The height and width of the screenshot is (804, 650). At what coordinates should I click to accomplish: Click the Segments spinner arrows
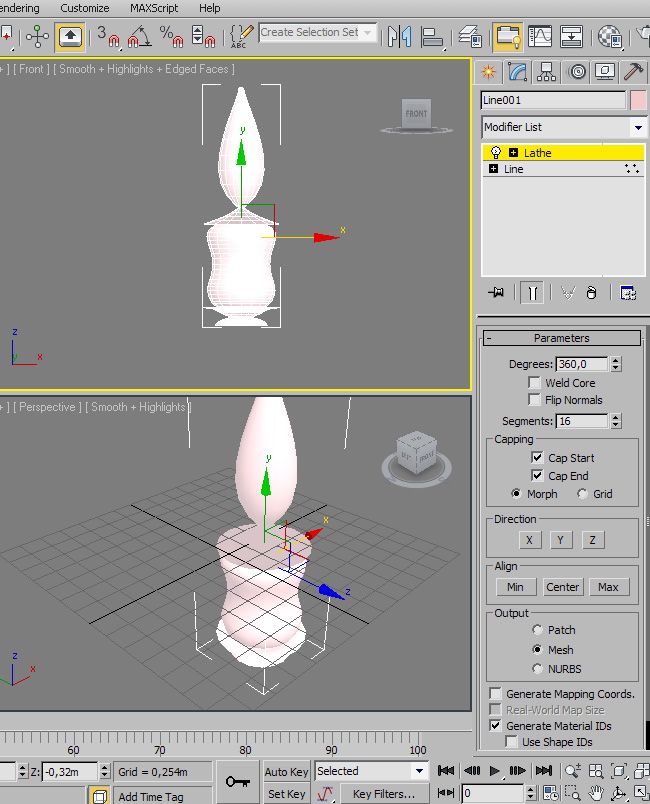coord(616,421)
